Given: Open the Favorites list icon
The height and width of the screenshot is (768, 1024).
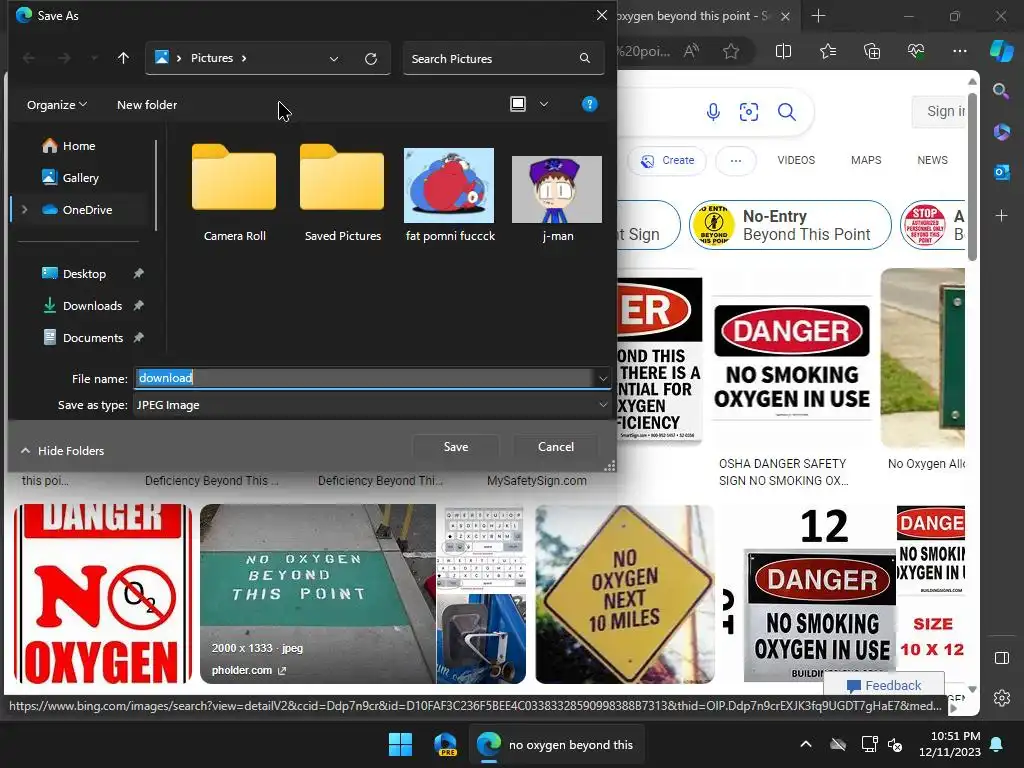Looking at the screenshot, I should click(x=827, y=51).
